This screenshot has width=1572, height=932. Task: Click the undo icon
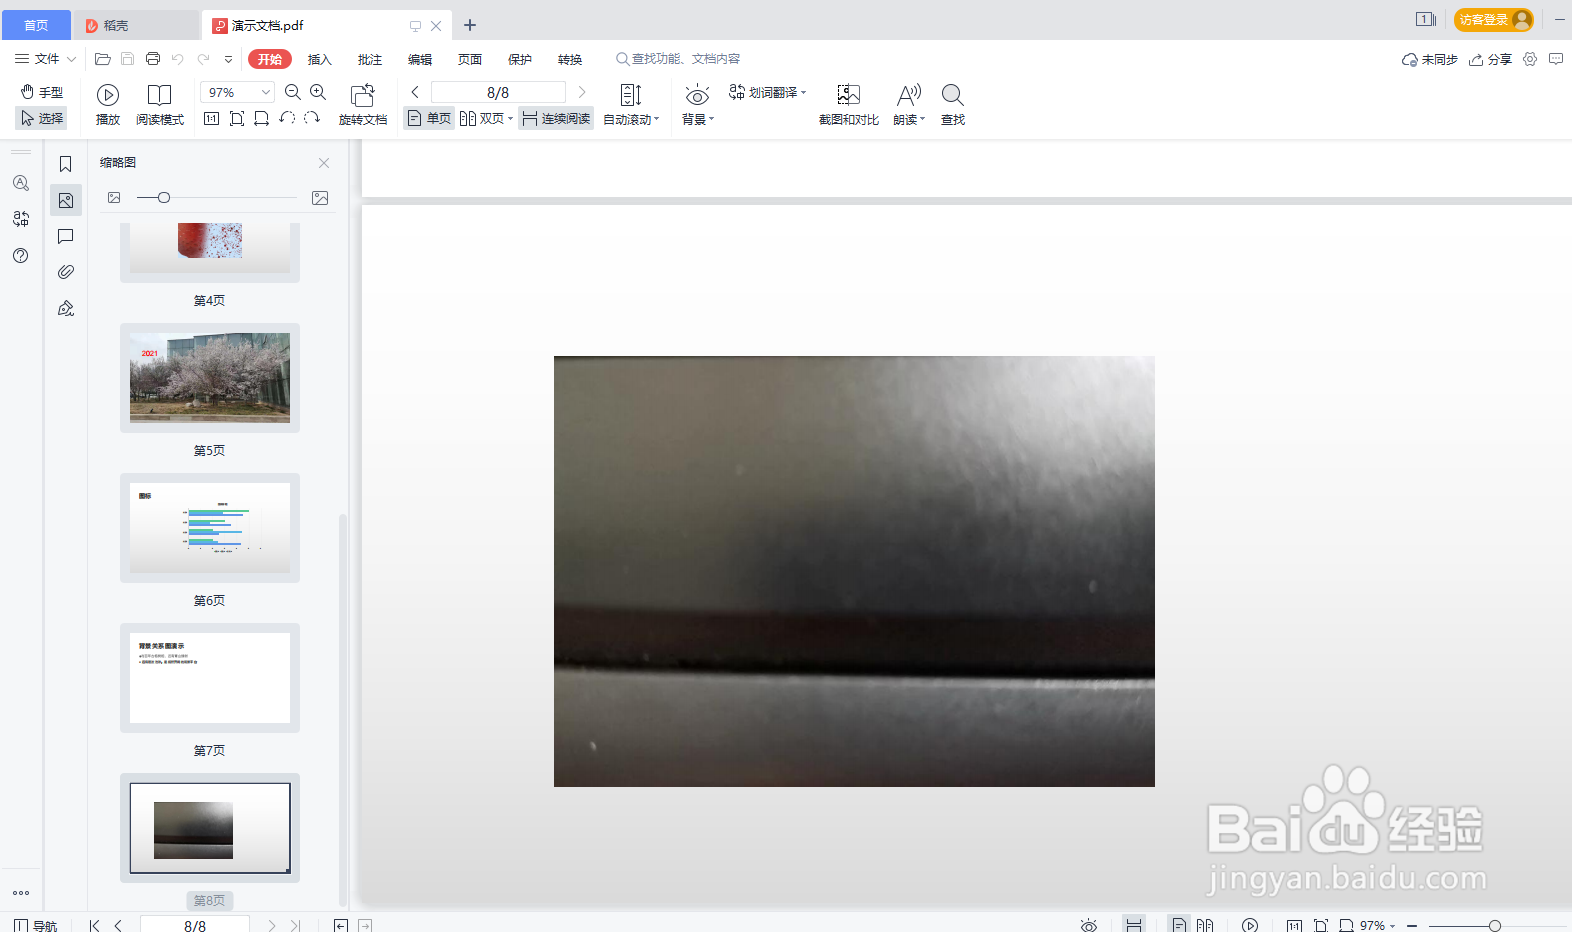178,59
